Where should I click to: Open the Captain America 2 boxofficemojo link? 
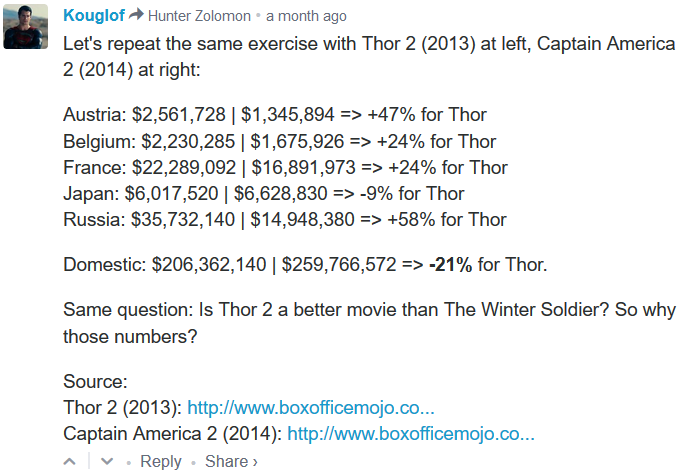pos(411,434)
